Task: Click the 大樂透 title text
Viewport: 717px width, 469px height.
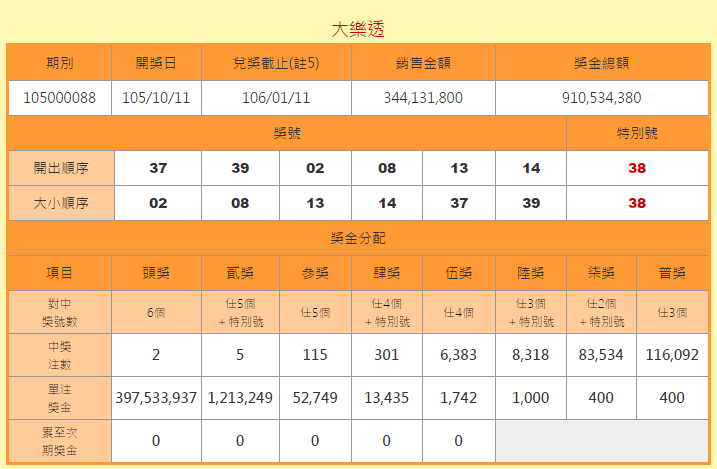Action: [x=358, y=29]
